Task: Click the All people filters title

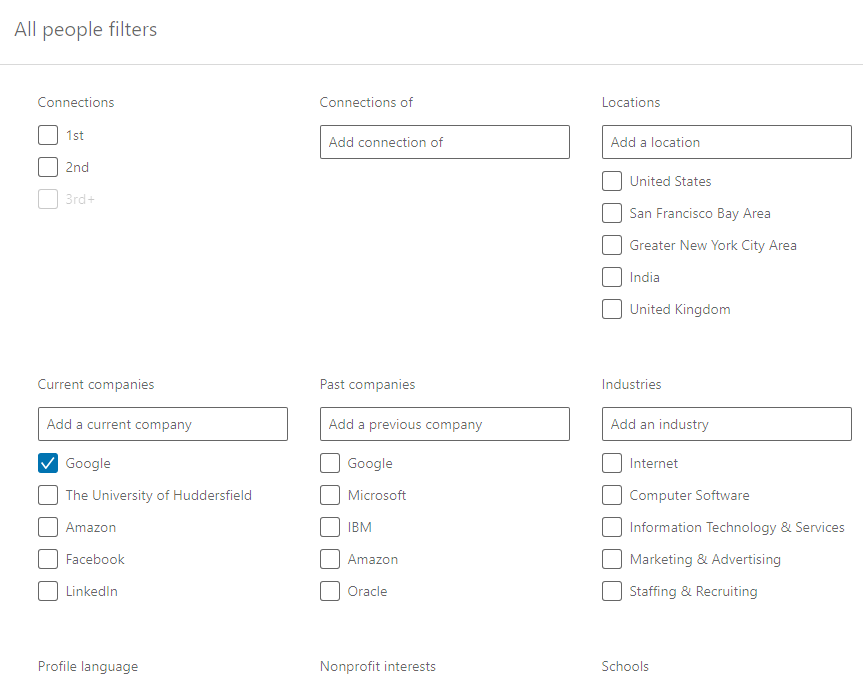Action: pos(86,30)
